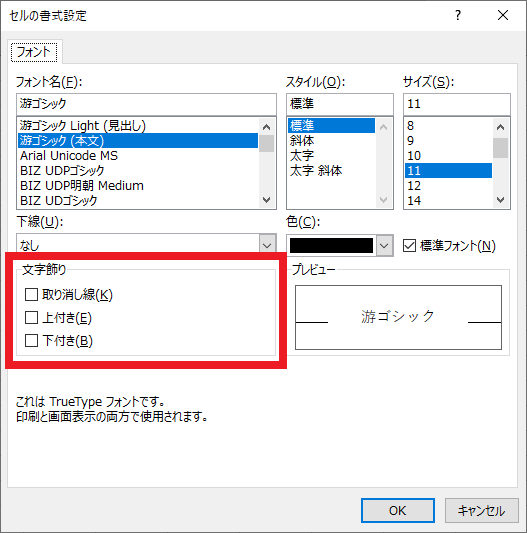
Task: Choose 太字 in the style list
Action: 302,156
